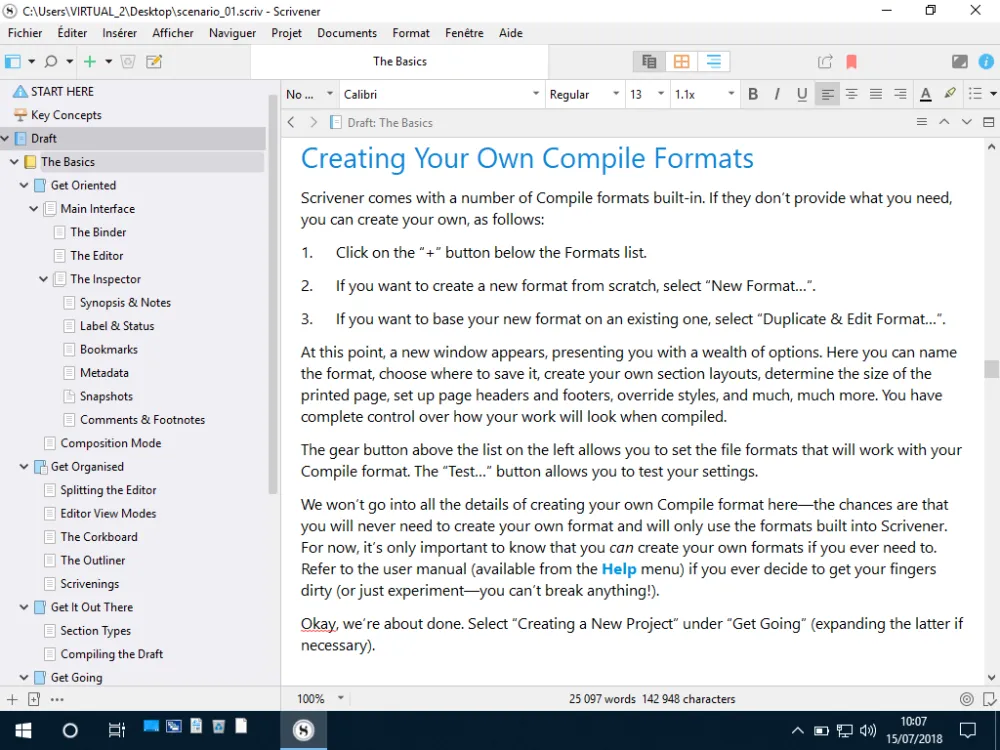Viewport: 1000px width, 750px height.
Task: Open Windows Start menu
Action: [x=24, y=730]
